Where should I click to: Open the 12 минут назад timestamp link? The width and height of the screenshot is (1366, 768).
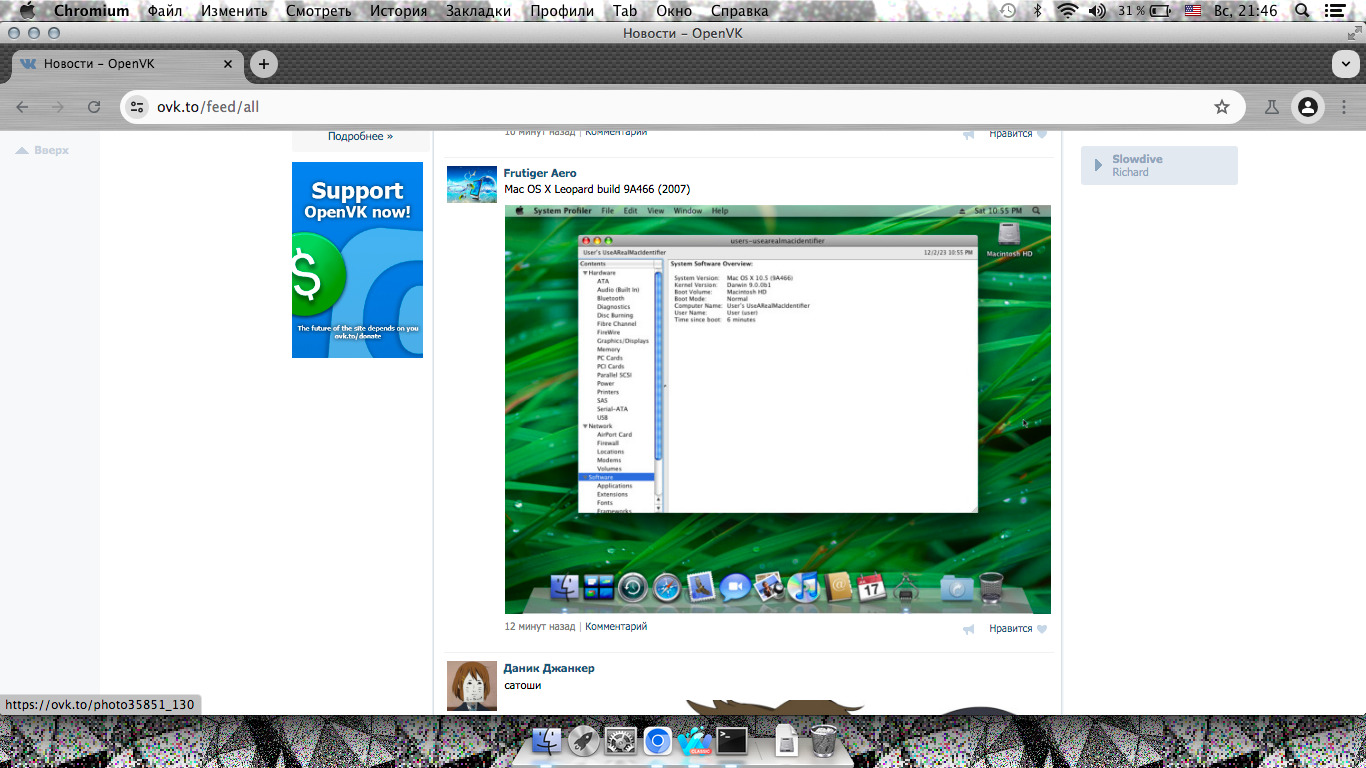point(540,627)
